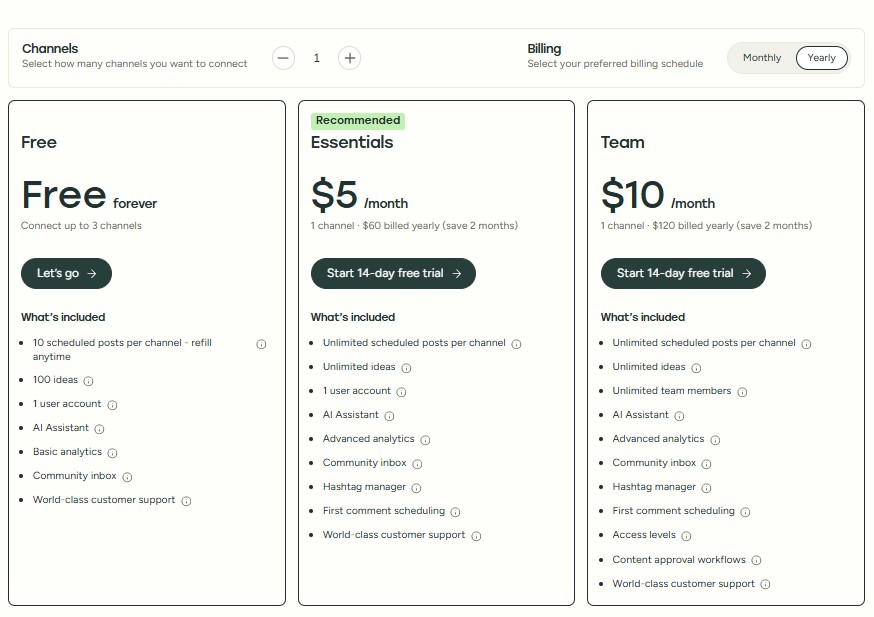
Task: Click the channel count number field
Action: pos(316,58)
